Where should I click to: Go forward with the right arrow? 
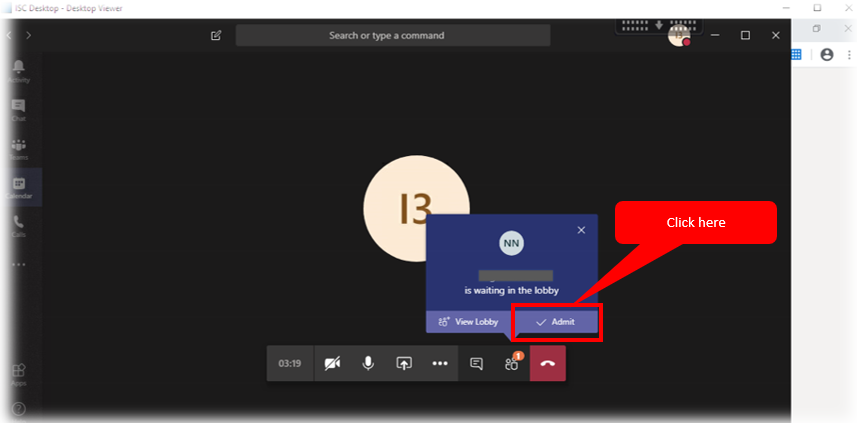tap(29, 36)
